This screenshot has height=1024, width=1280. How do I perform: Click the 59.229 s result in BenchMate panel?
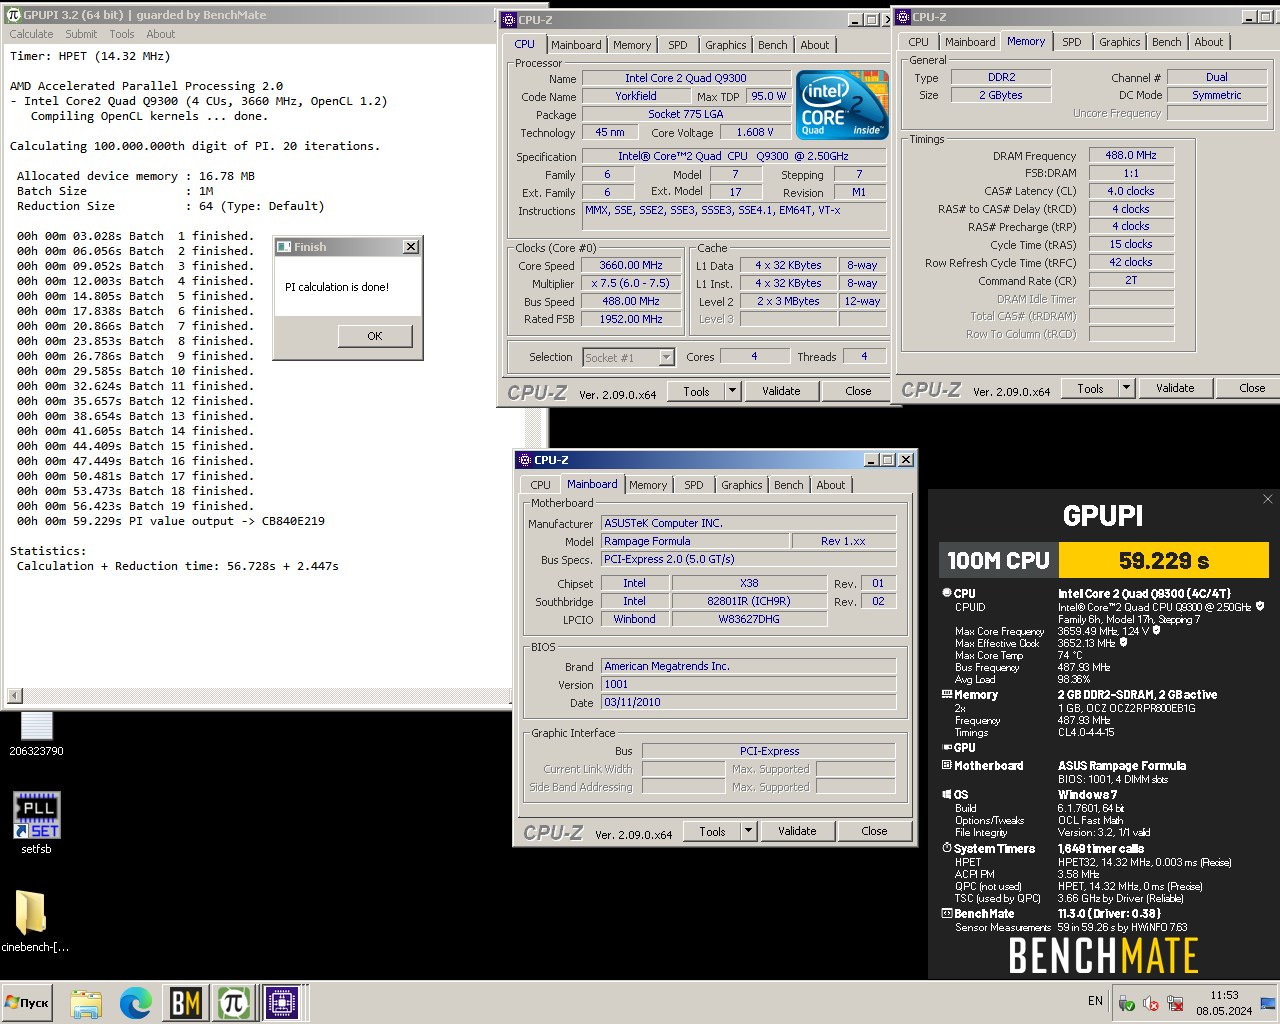(x=1164, y=560)
